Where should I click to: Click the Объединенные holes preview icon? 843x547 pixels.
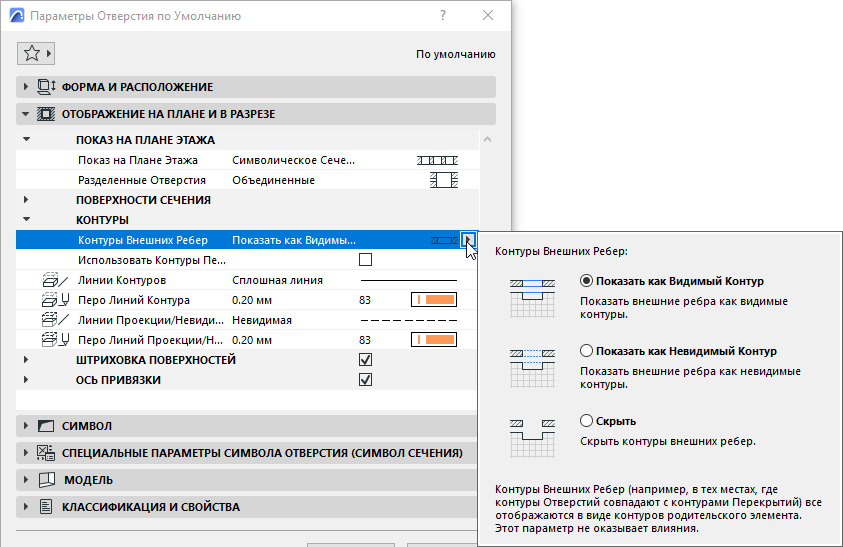point(444,180)
